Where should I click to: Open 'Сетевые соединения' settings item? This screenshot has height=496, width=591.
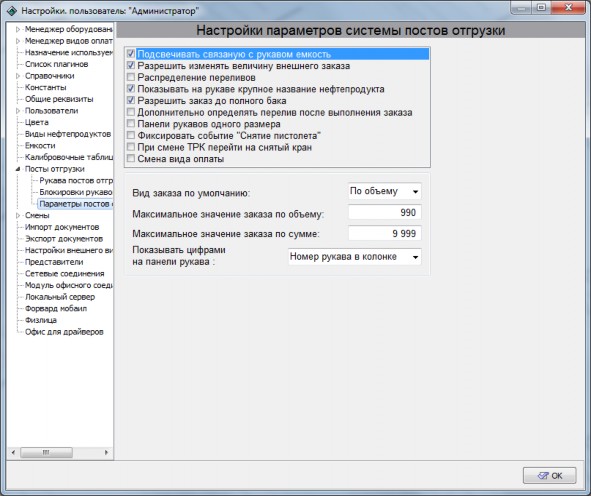coord(64,274)
